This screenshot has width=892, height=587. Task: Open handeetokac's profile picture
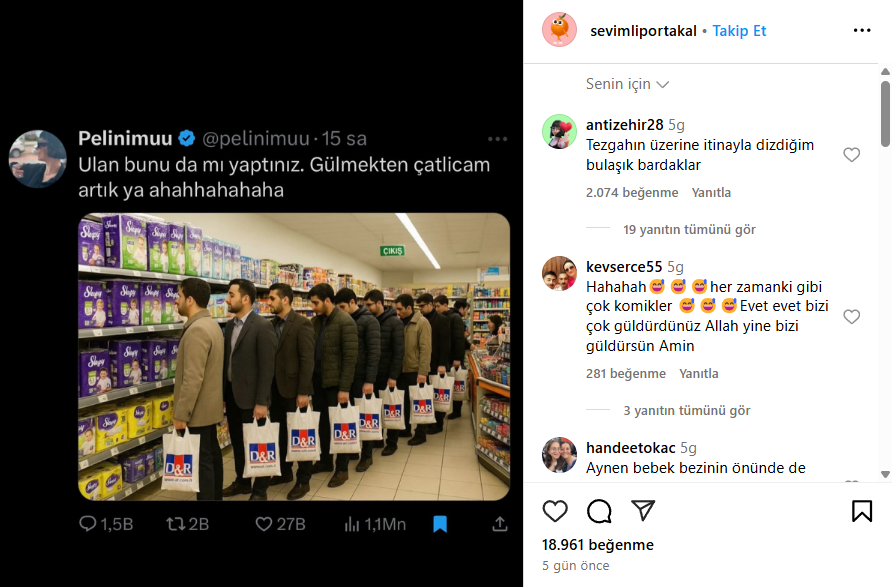(x=559, y=455)
